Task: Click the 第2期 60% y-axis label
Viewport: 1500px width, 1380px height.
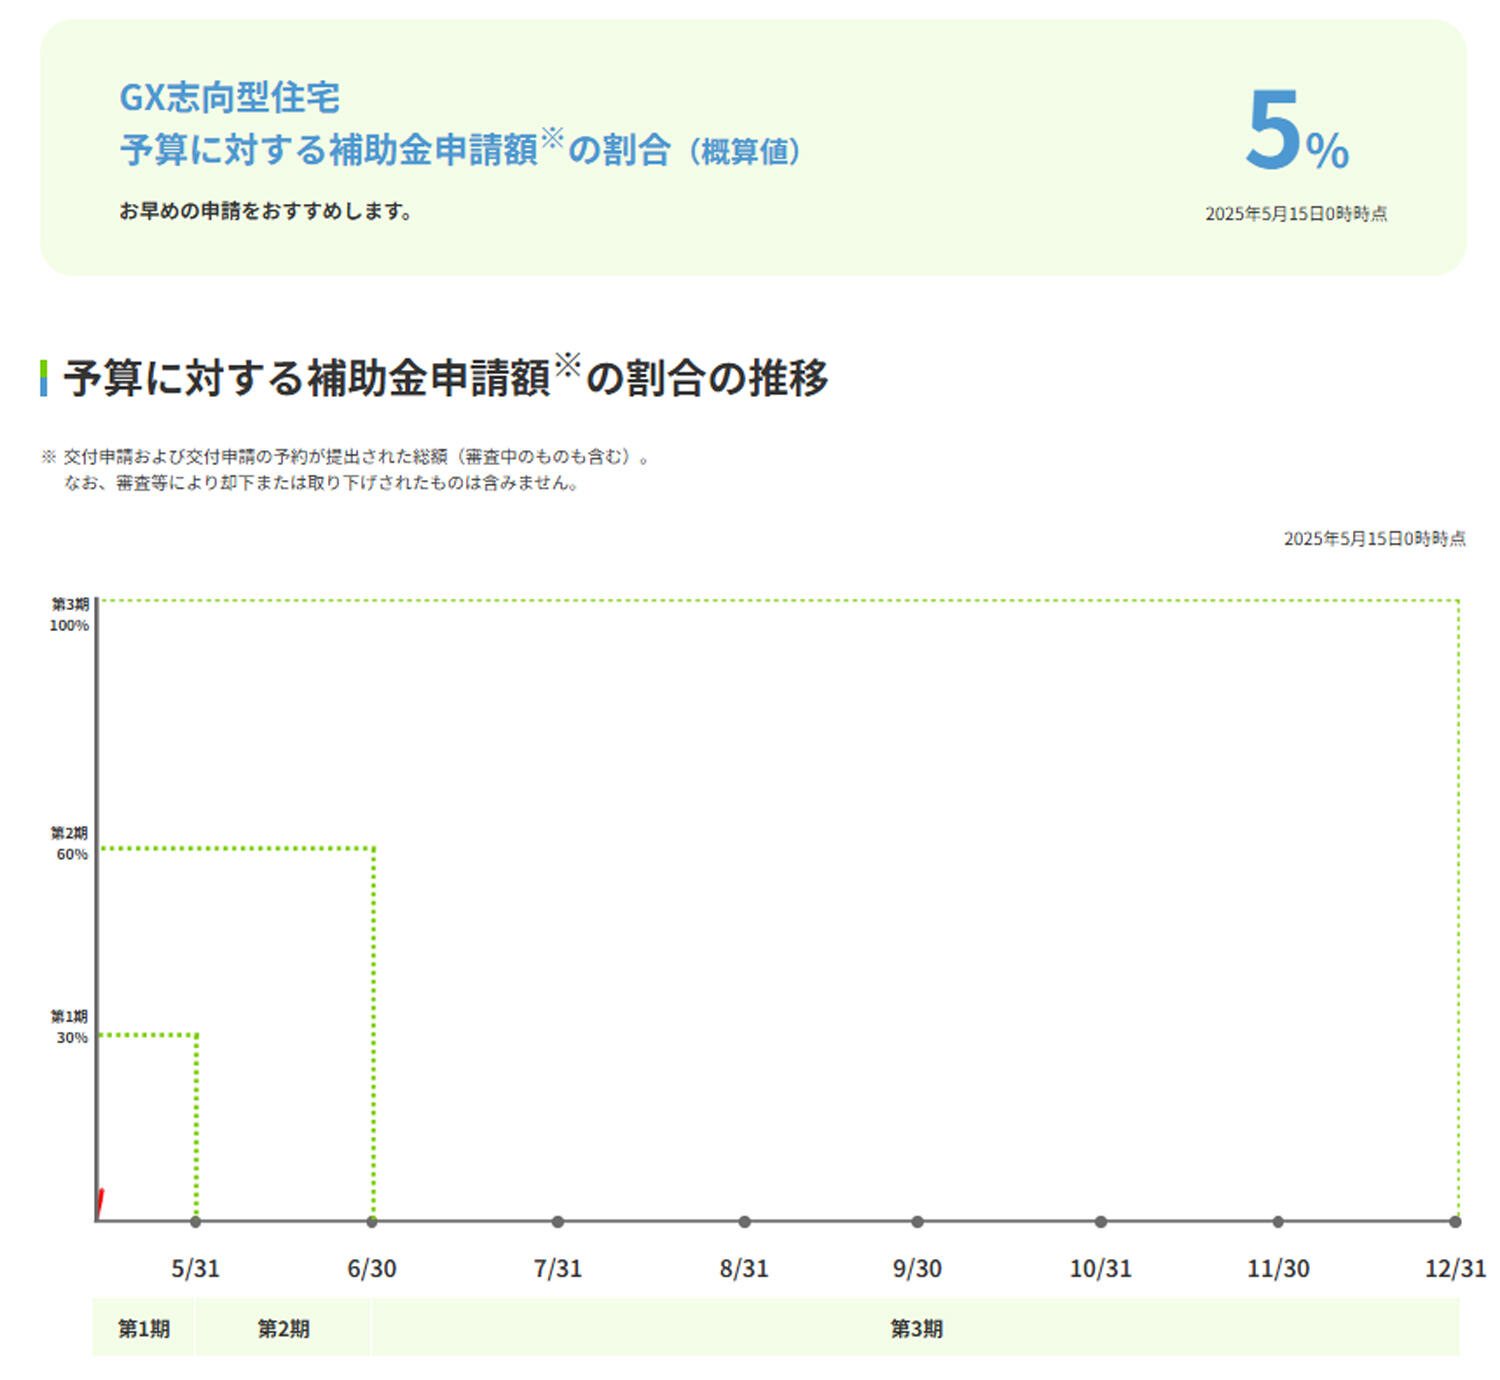Action: point(70,844)
